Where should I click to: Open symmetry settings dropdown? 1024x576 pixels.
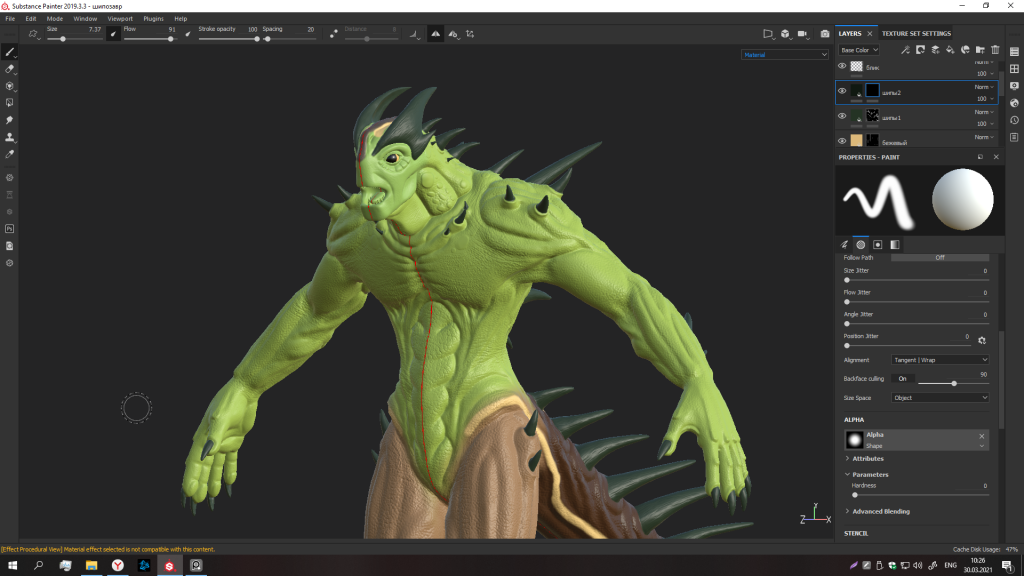453,34
